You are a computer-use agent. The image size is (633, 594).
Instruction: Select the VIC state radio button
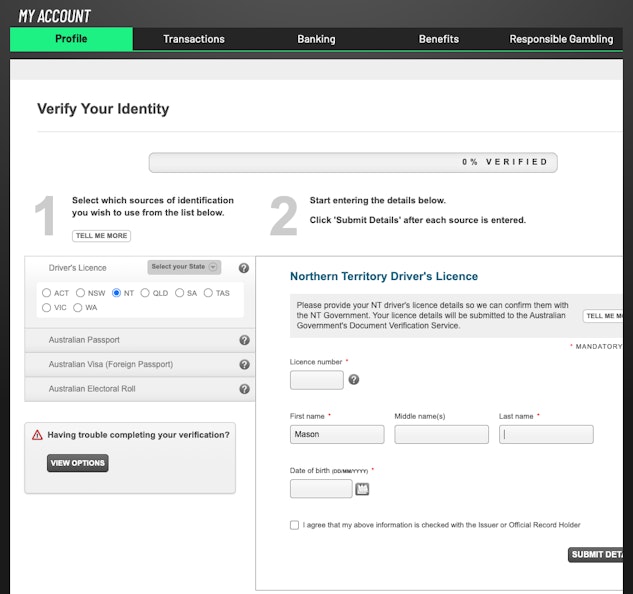point(47,308)
